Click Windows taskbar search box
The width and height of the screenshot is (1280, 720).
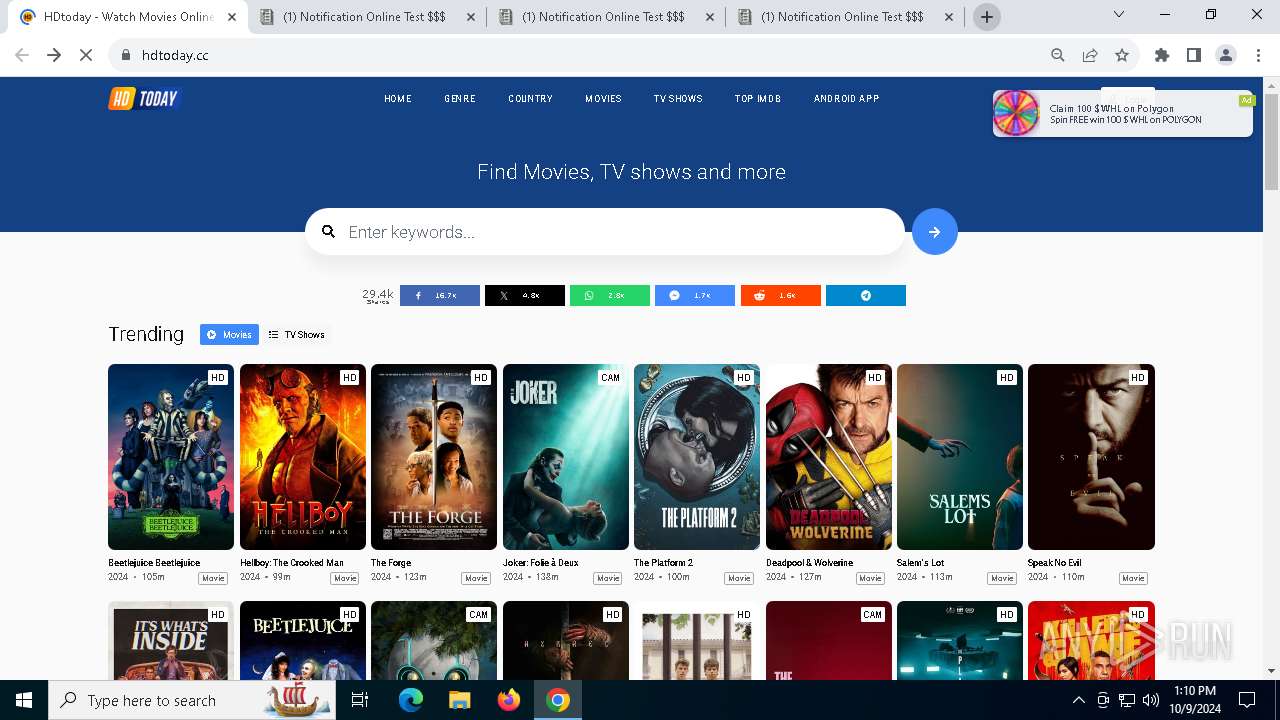[x=191, y=700]
